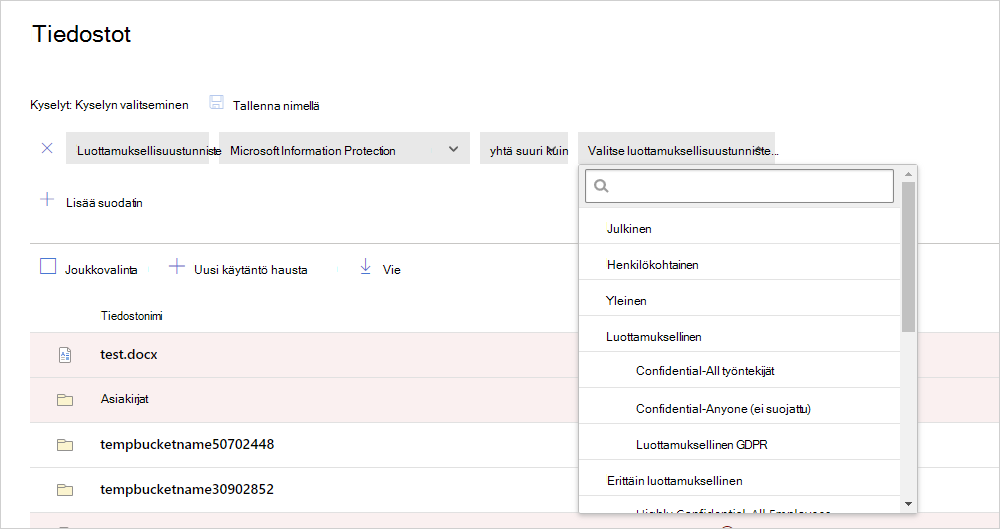Click the download arrow icon beside Vie
Image resolution: width=1000 pixels, height=529 pixels.
[x=365, y=266]
